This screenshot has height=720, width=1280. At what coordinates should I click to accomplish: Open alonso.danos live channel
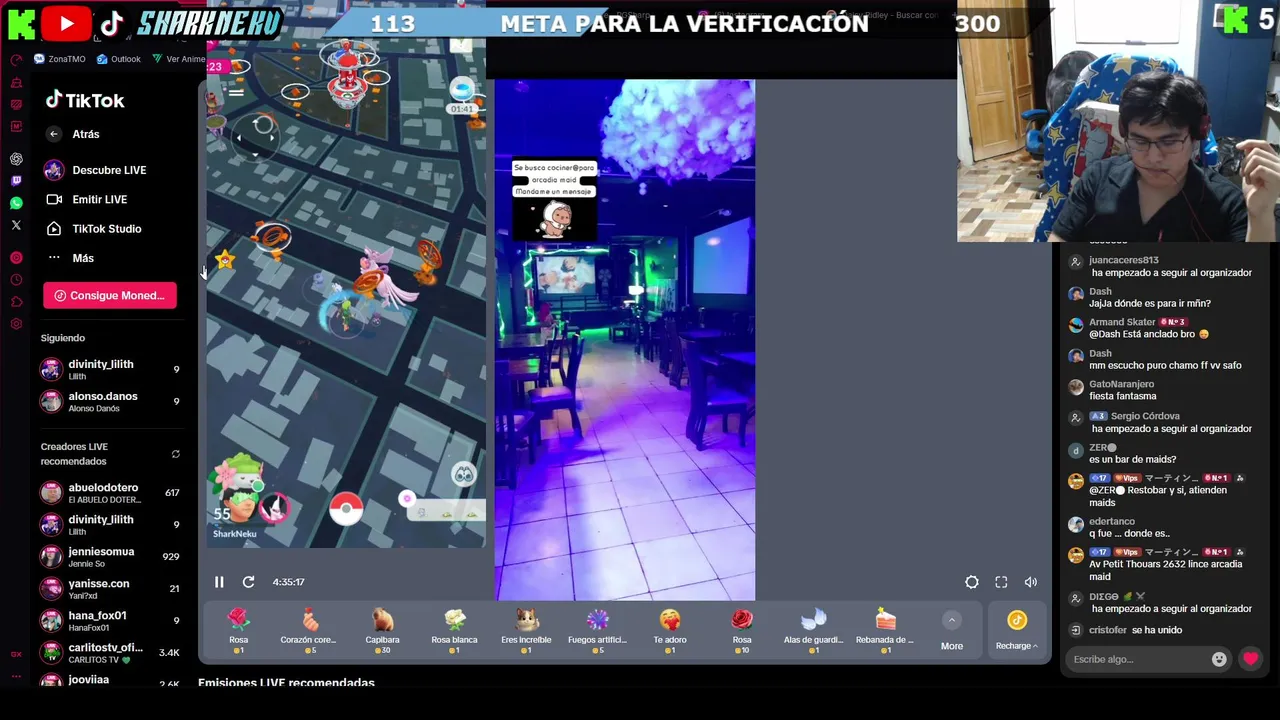tap(110, 401)
